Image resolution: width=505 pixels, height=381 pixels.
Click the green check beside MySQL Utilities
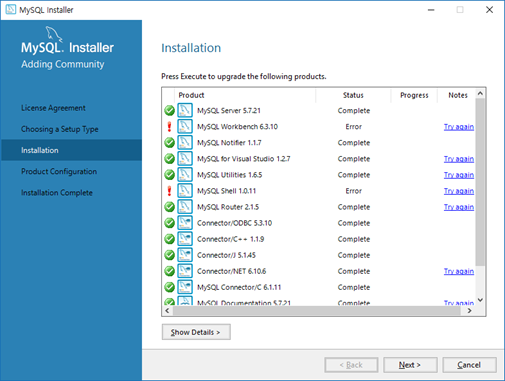pyautogui.click(x=169, y=174)
